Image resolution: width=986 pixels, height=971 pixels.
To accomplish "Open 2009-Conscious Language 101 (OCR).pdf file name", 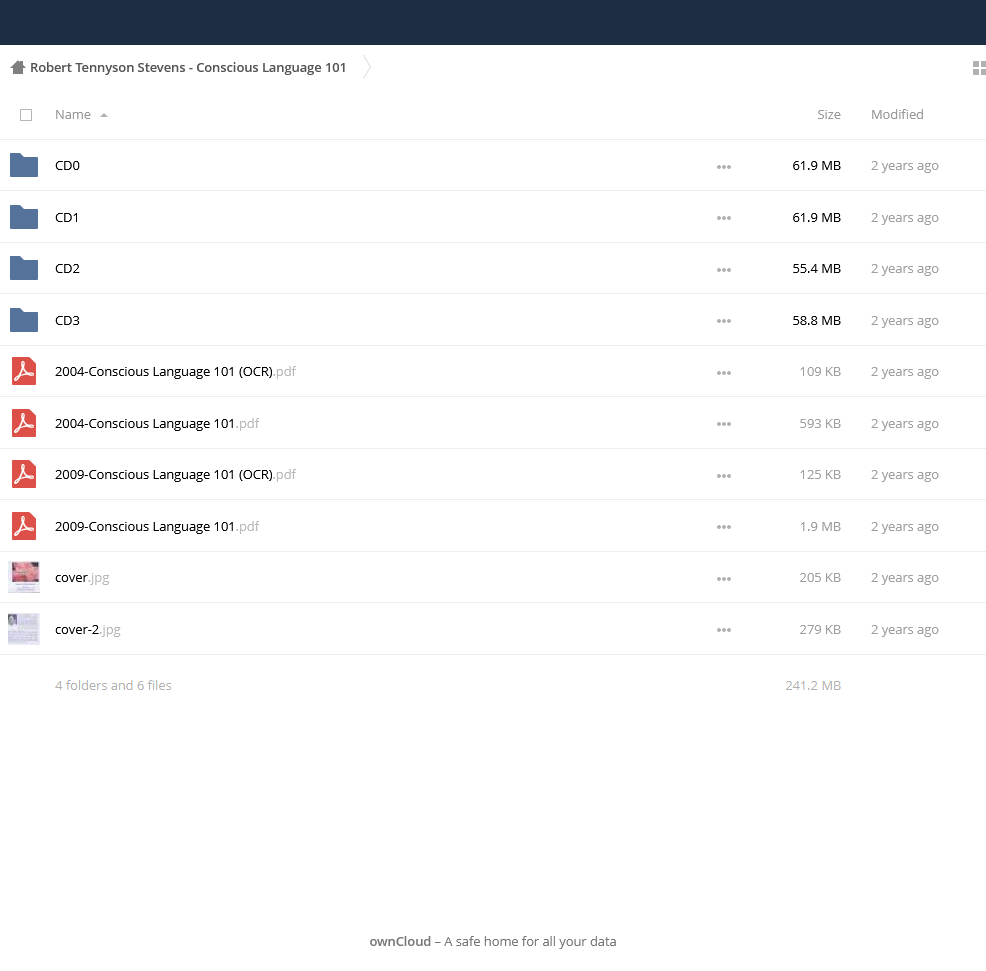I will tap(175, 475).
